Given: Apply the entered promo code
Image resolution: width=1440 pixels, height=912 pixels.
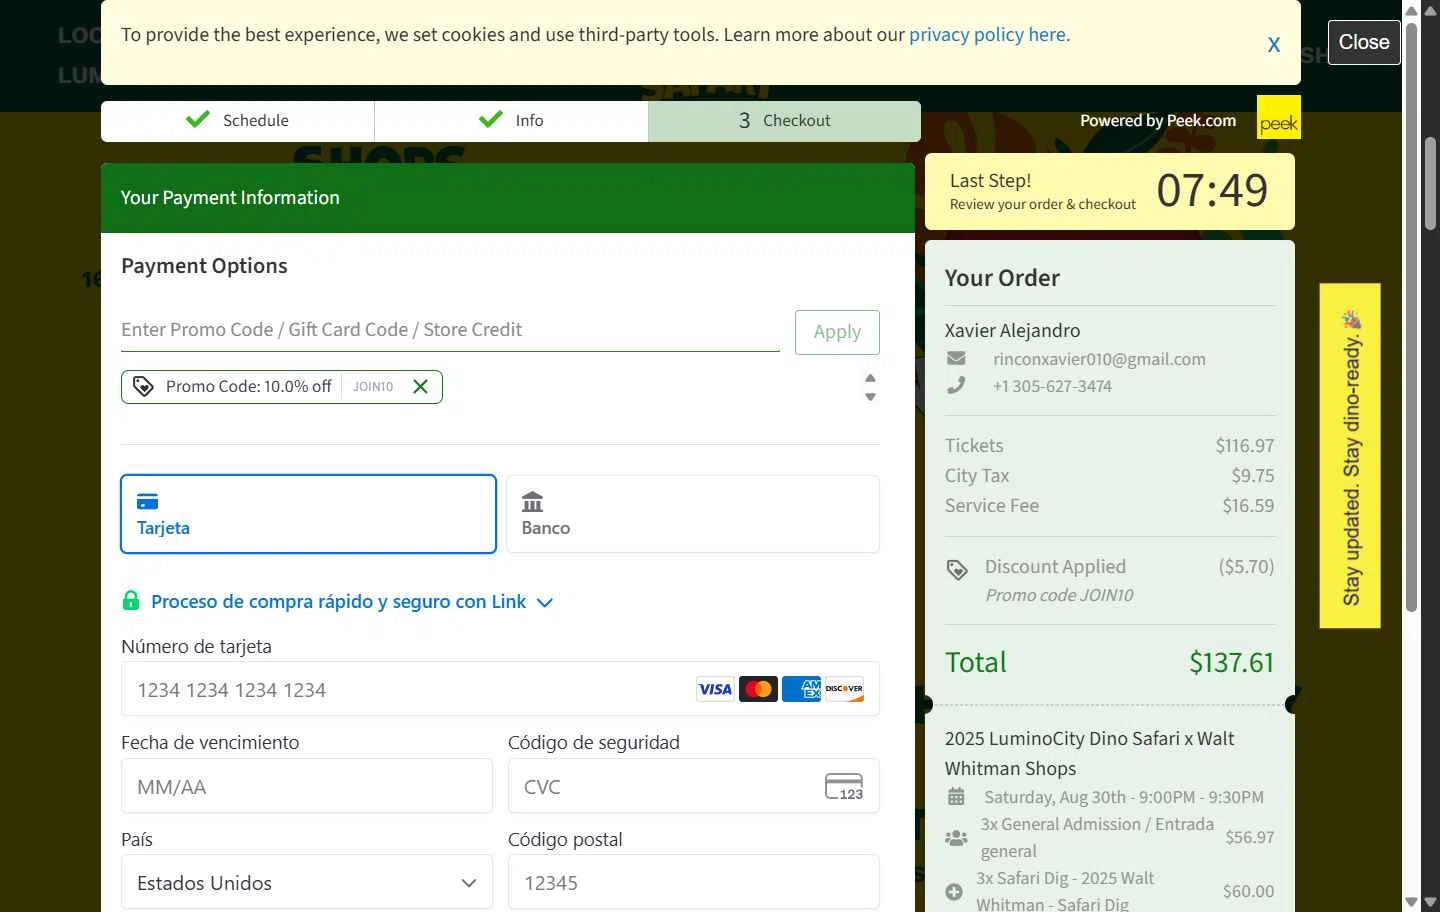Looking at the screenshot, I should pyautogui.click(x=837, y=332).
